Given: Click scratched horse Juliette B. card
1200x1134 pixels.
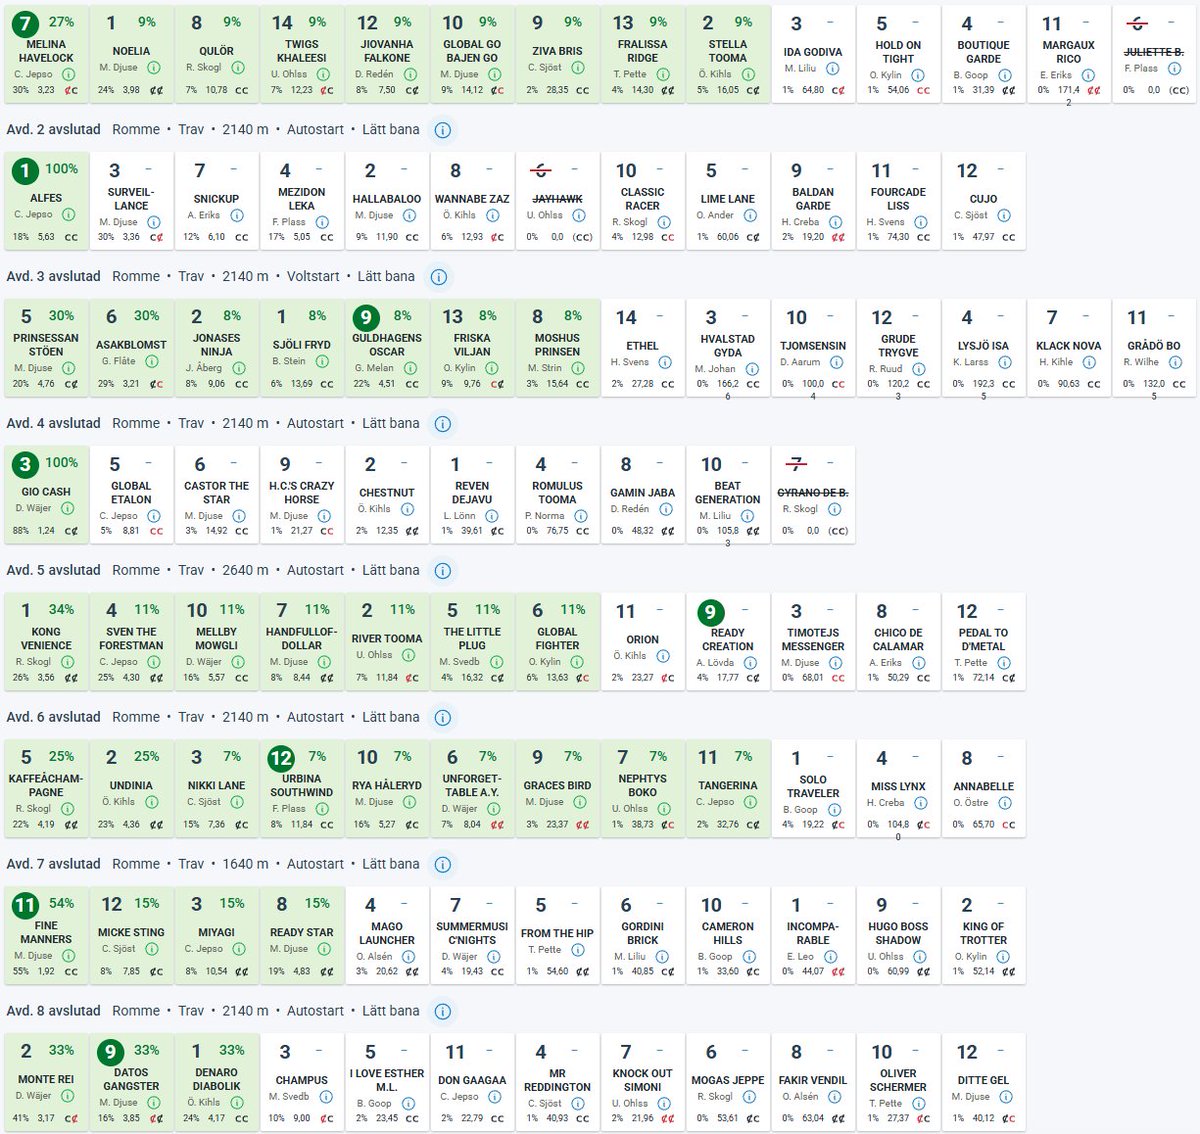Looking at the screenshot, I should point(1153,52).
